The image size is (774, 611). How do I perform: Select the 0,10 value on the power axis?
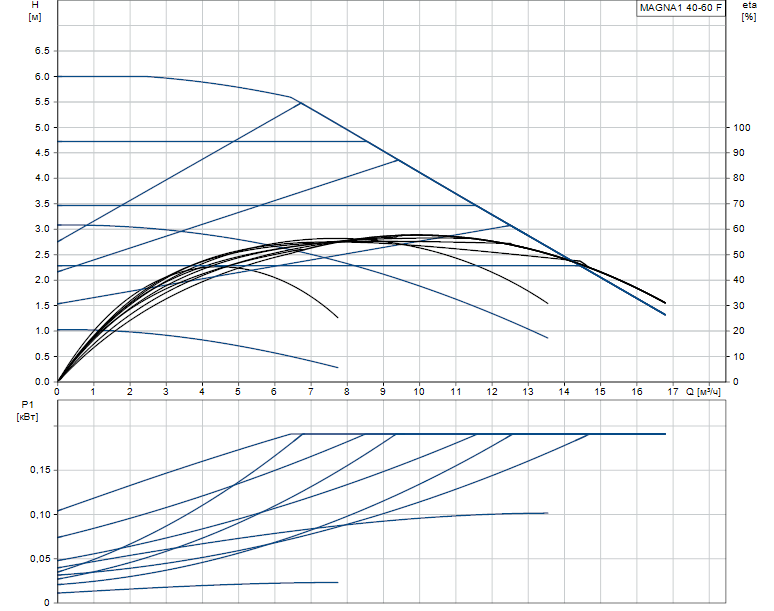click(x=40, y=514)
